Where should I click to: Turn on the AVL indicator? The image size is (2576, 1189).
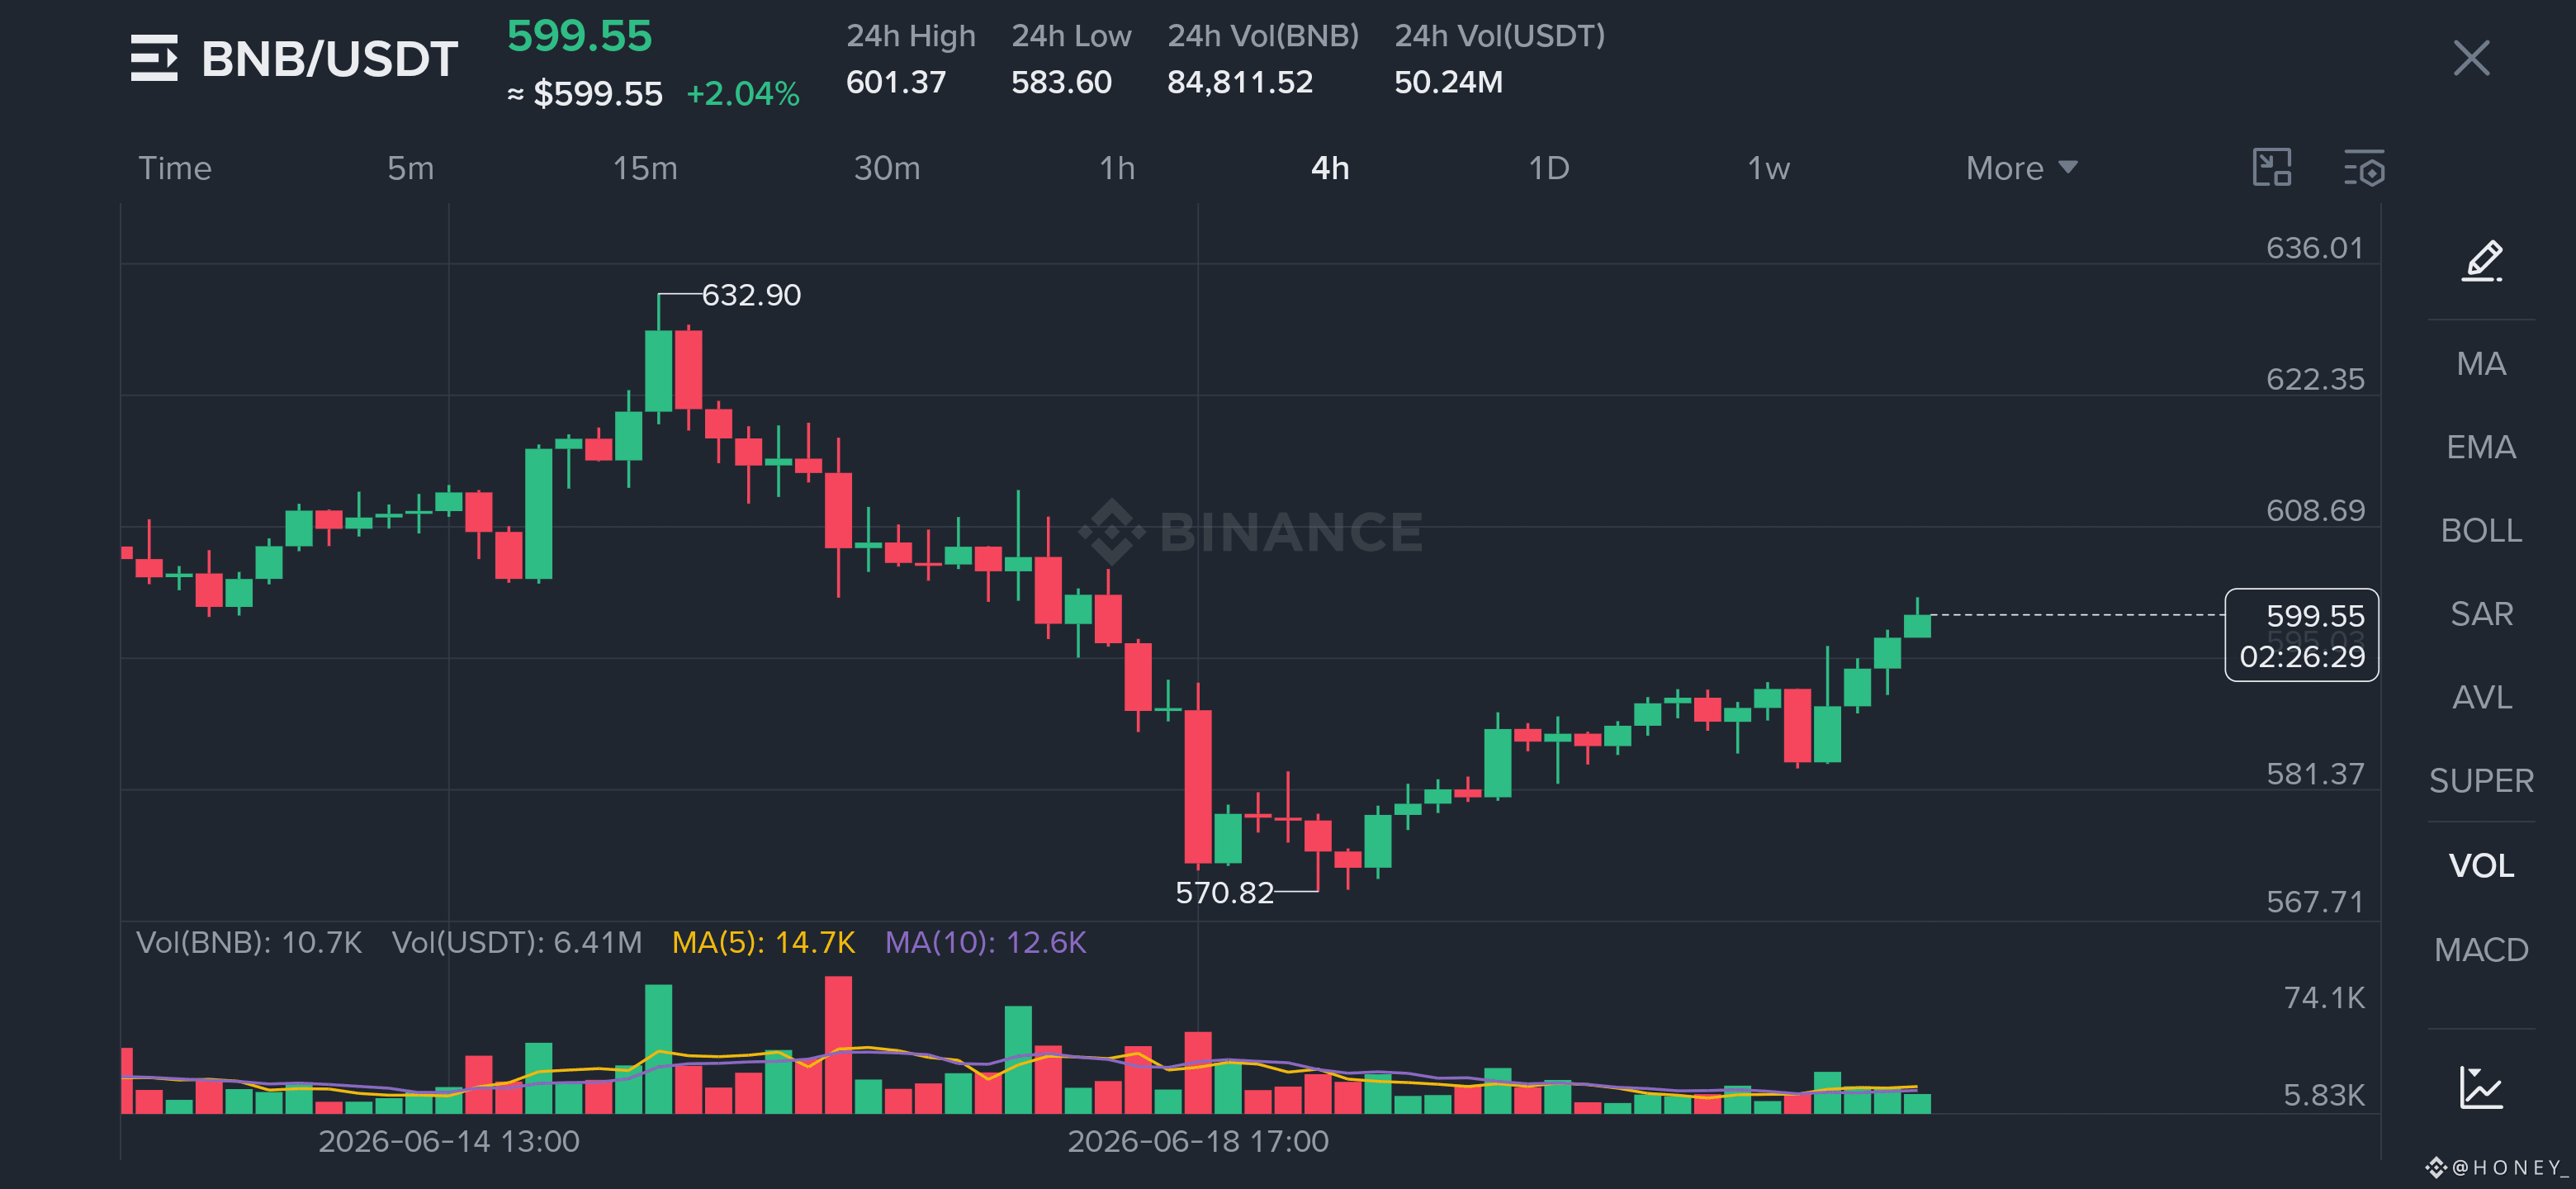click(2481, 697)
